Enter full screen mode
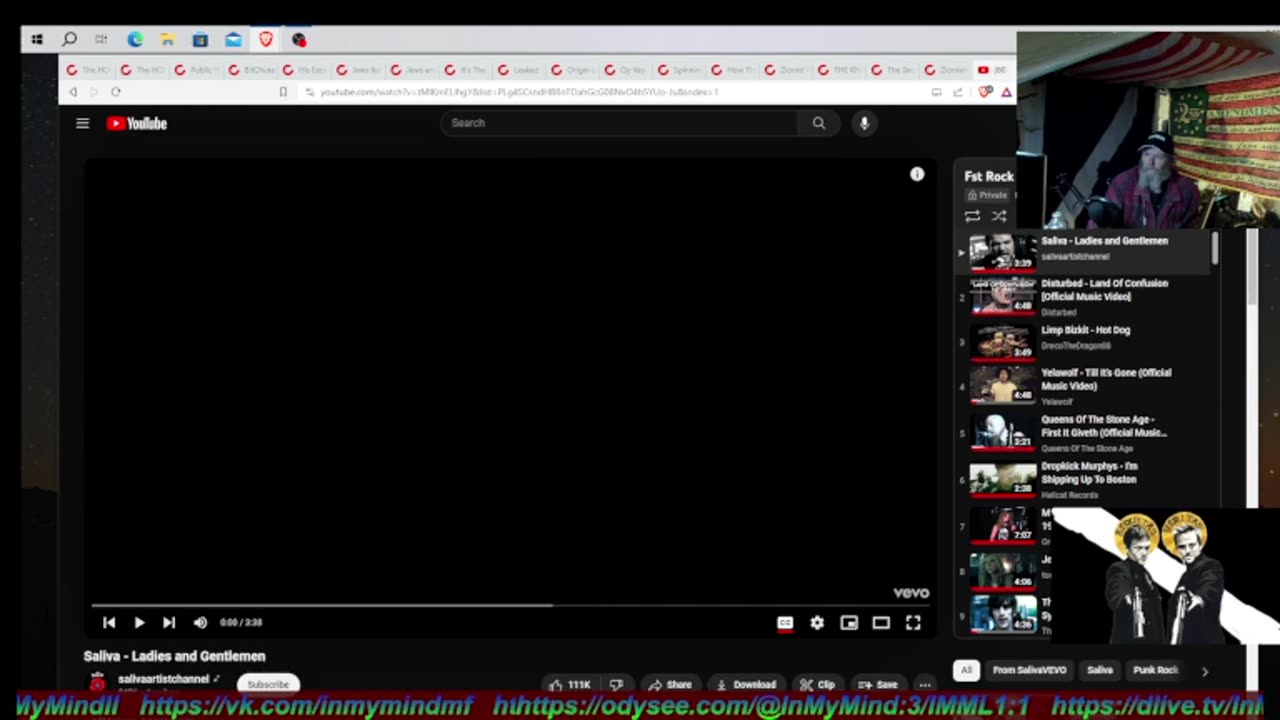The height and width of the screenshot is (720, 1280). point(913,622)
